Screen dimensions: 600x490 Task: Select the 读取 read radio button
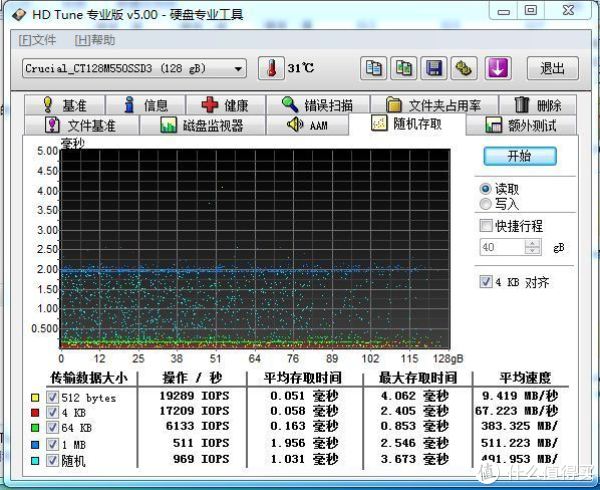485,189
